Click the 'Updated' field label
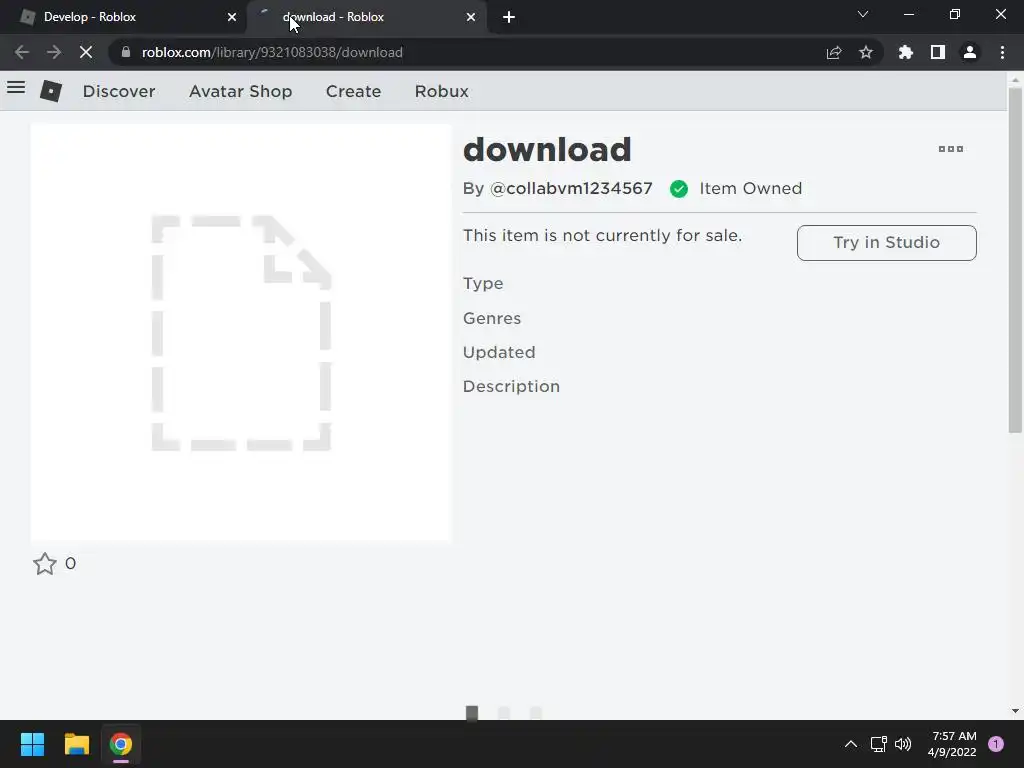 coord(499,353)
